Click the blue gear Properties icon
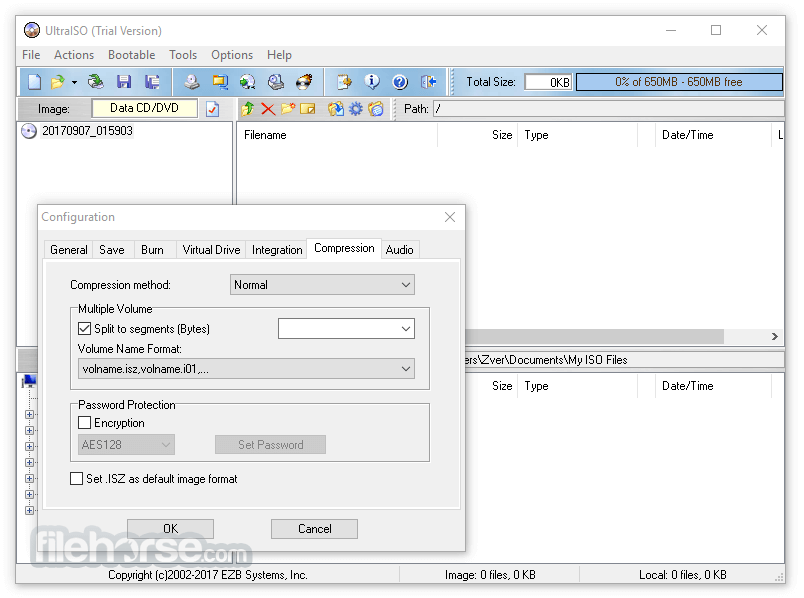The image size is (804, 598). pyautogui.click(x=356, y=109)
